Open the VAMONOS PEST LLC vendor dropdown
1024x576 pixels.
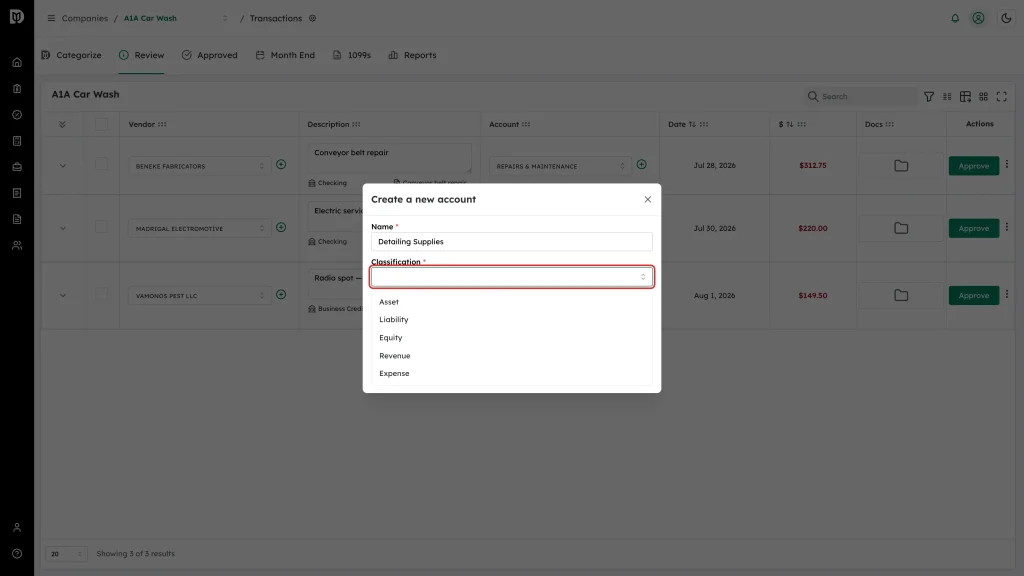pos(200,296)
